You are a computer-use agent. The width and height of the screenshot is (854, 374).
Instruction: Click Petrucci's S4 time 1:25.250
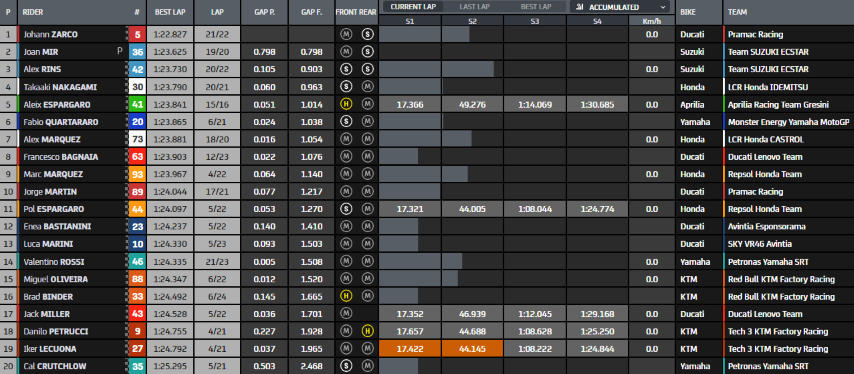point(597,331)
